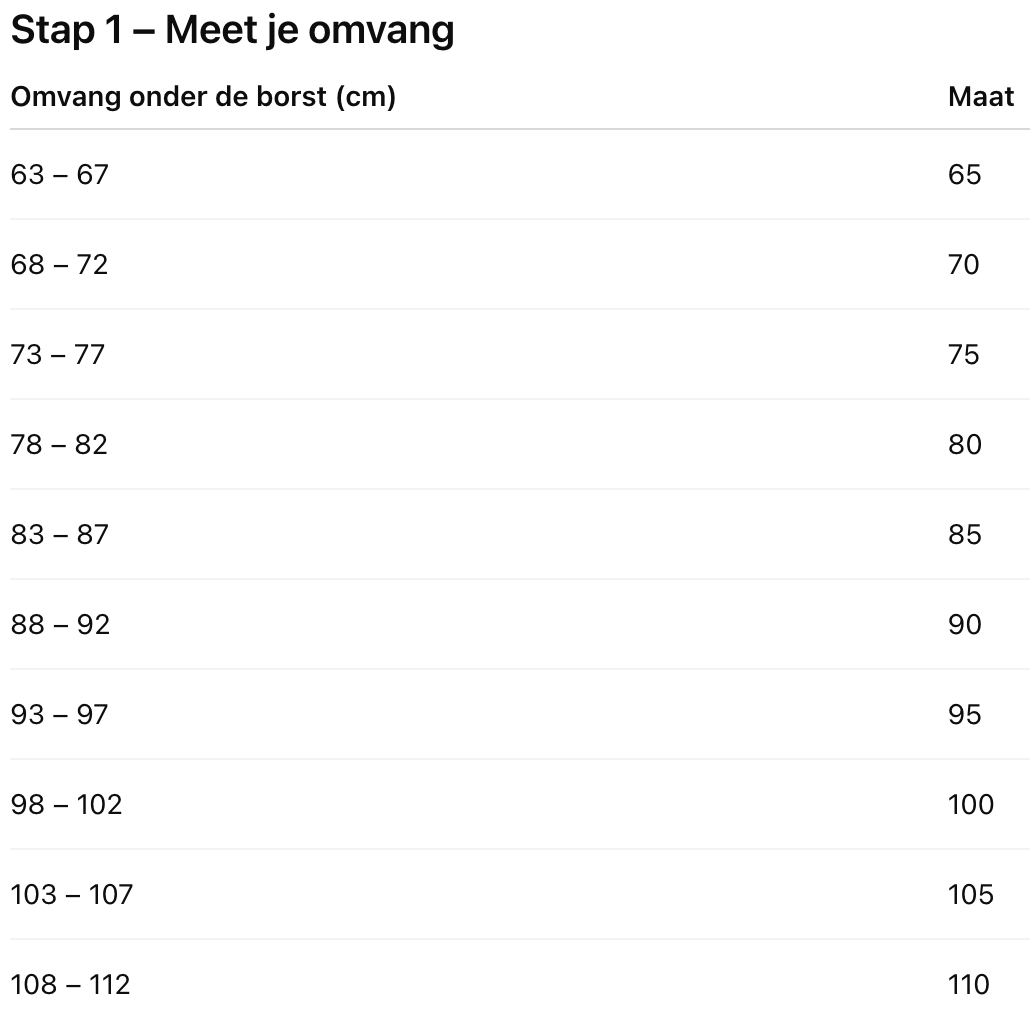Click the 'Maat' column header
Viewport: 1030px width, 1024px height.
[980, 97]
